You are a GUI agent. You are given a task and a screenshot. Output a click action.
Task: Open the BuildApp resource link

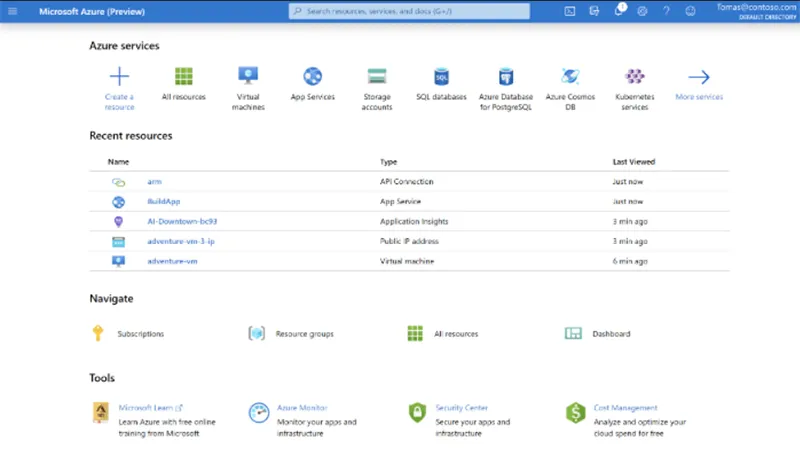point(164,202)
